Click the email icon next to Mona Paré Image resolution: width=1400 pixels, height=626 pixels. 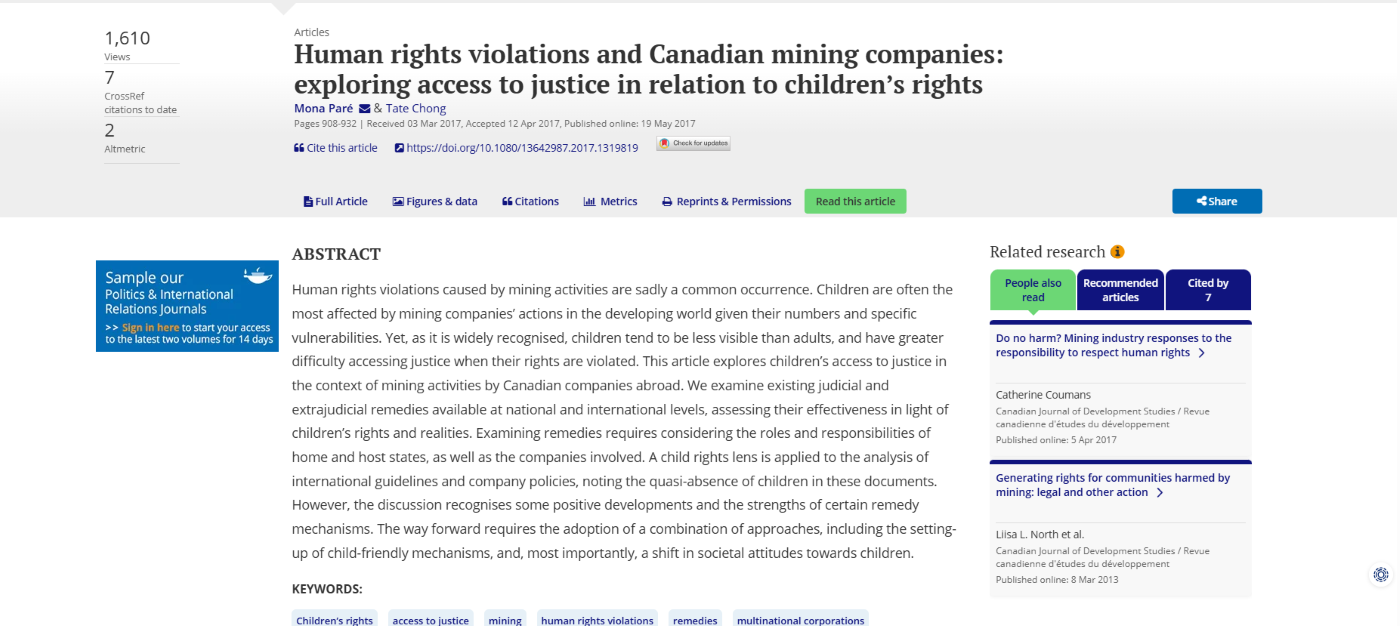(365, 109)
